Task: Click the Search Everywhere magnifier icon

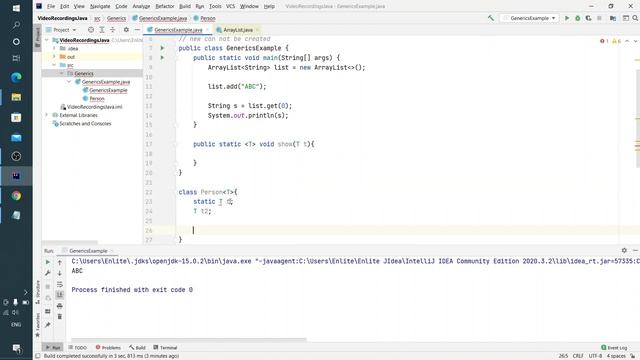Action: tap(636, 18)
